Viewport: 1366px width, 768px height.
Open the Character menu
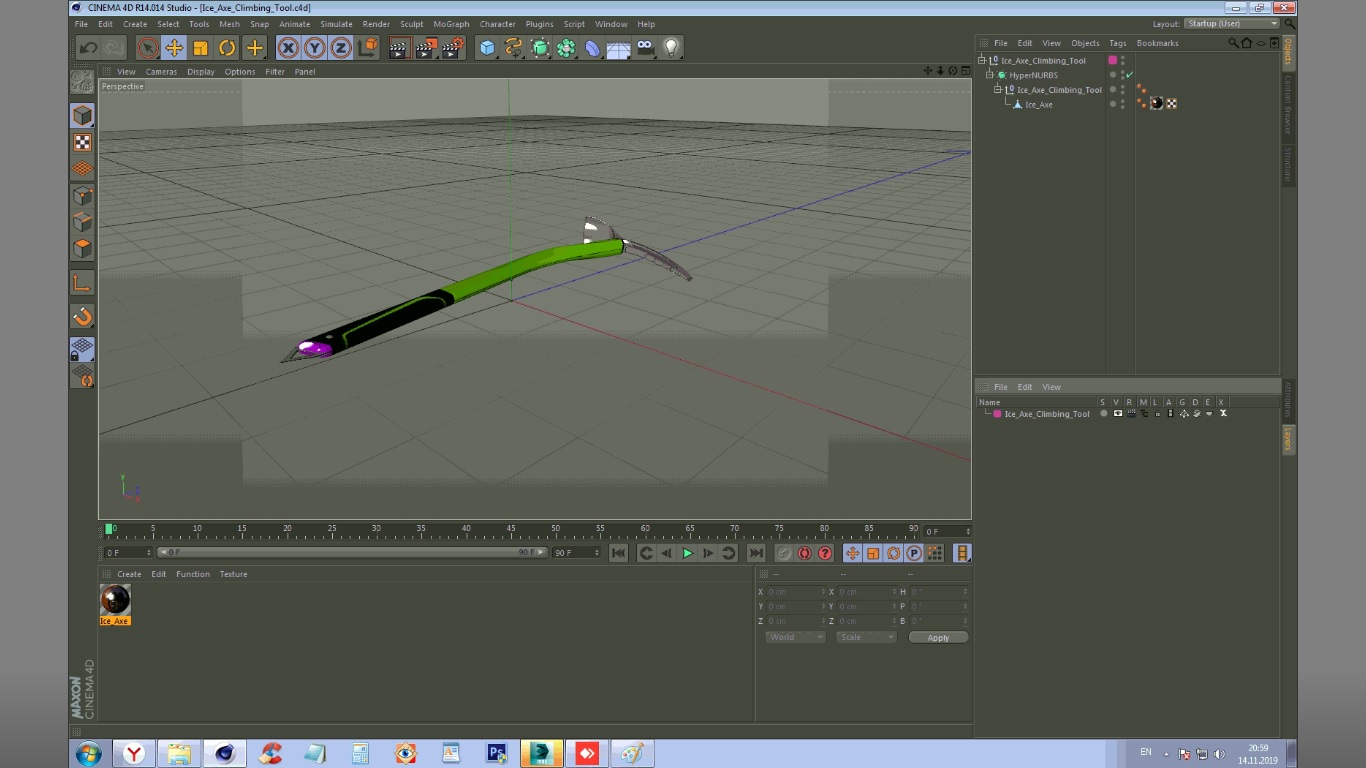(x=497, y=24)
